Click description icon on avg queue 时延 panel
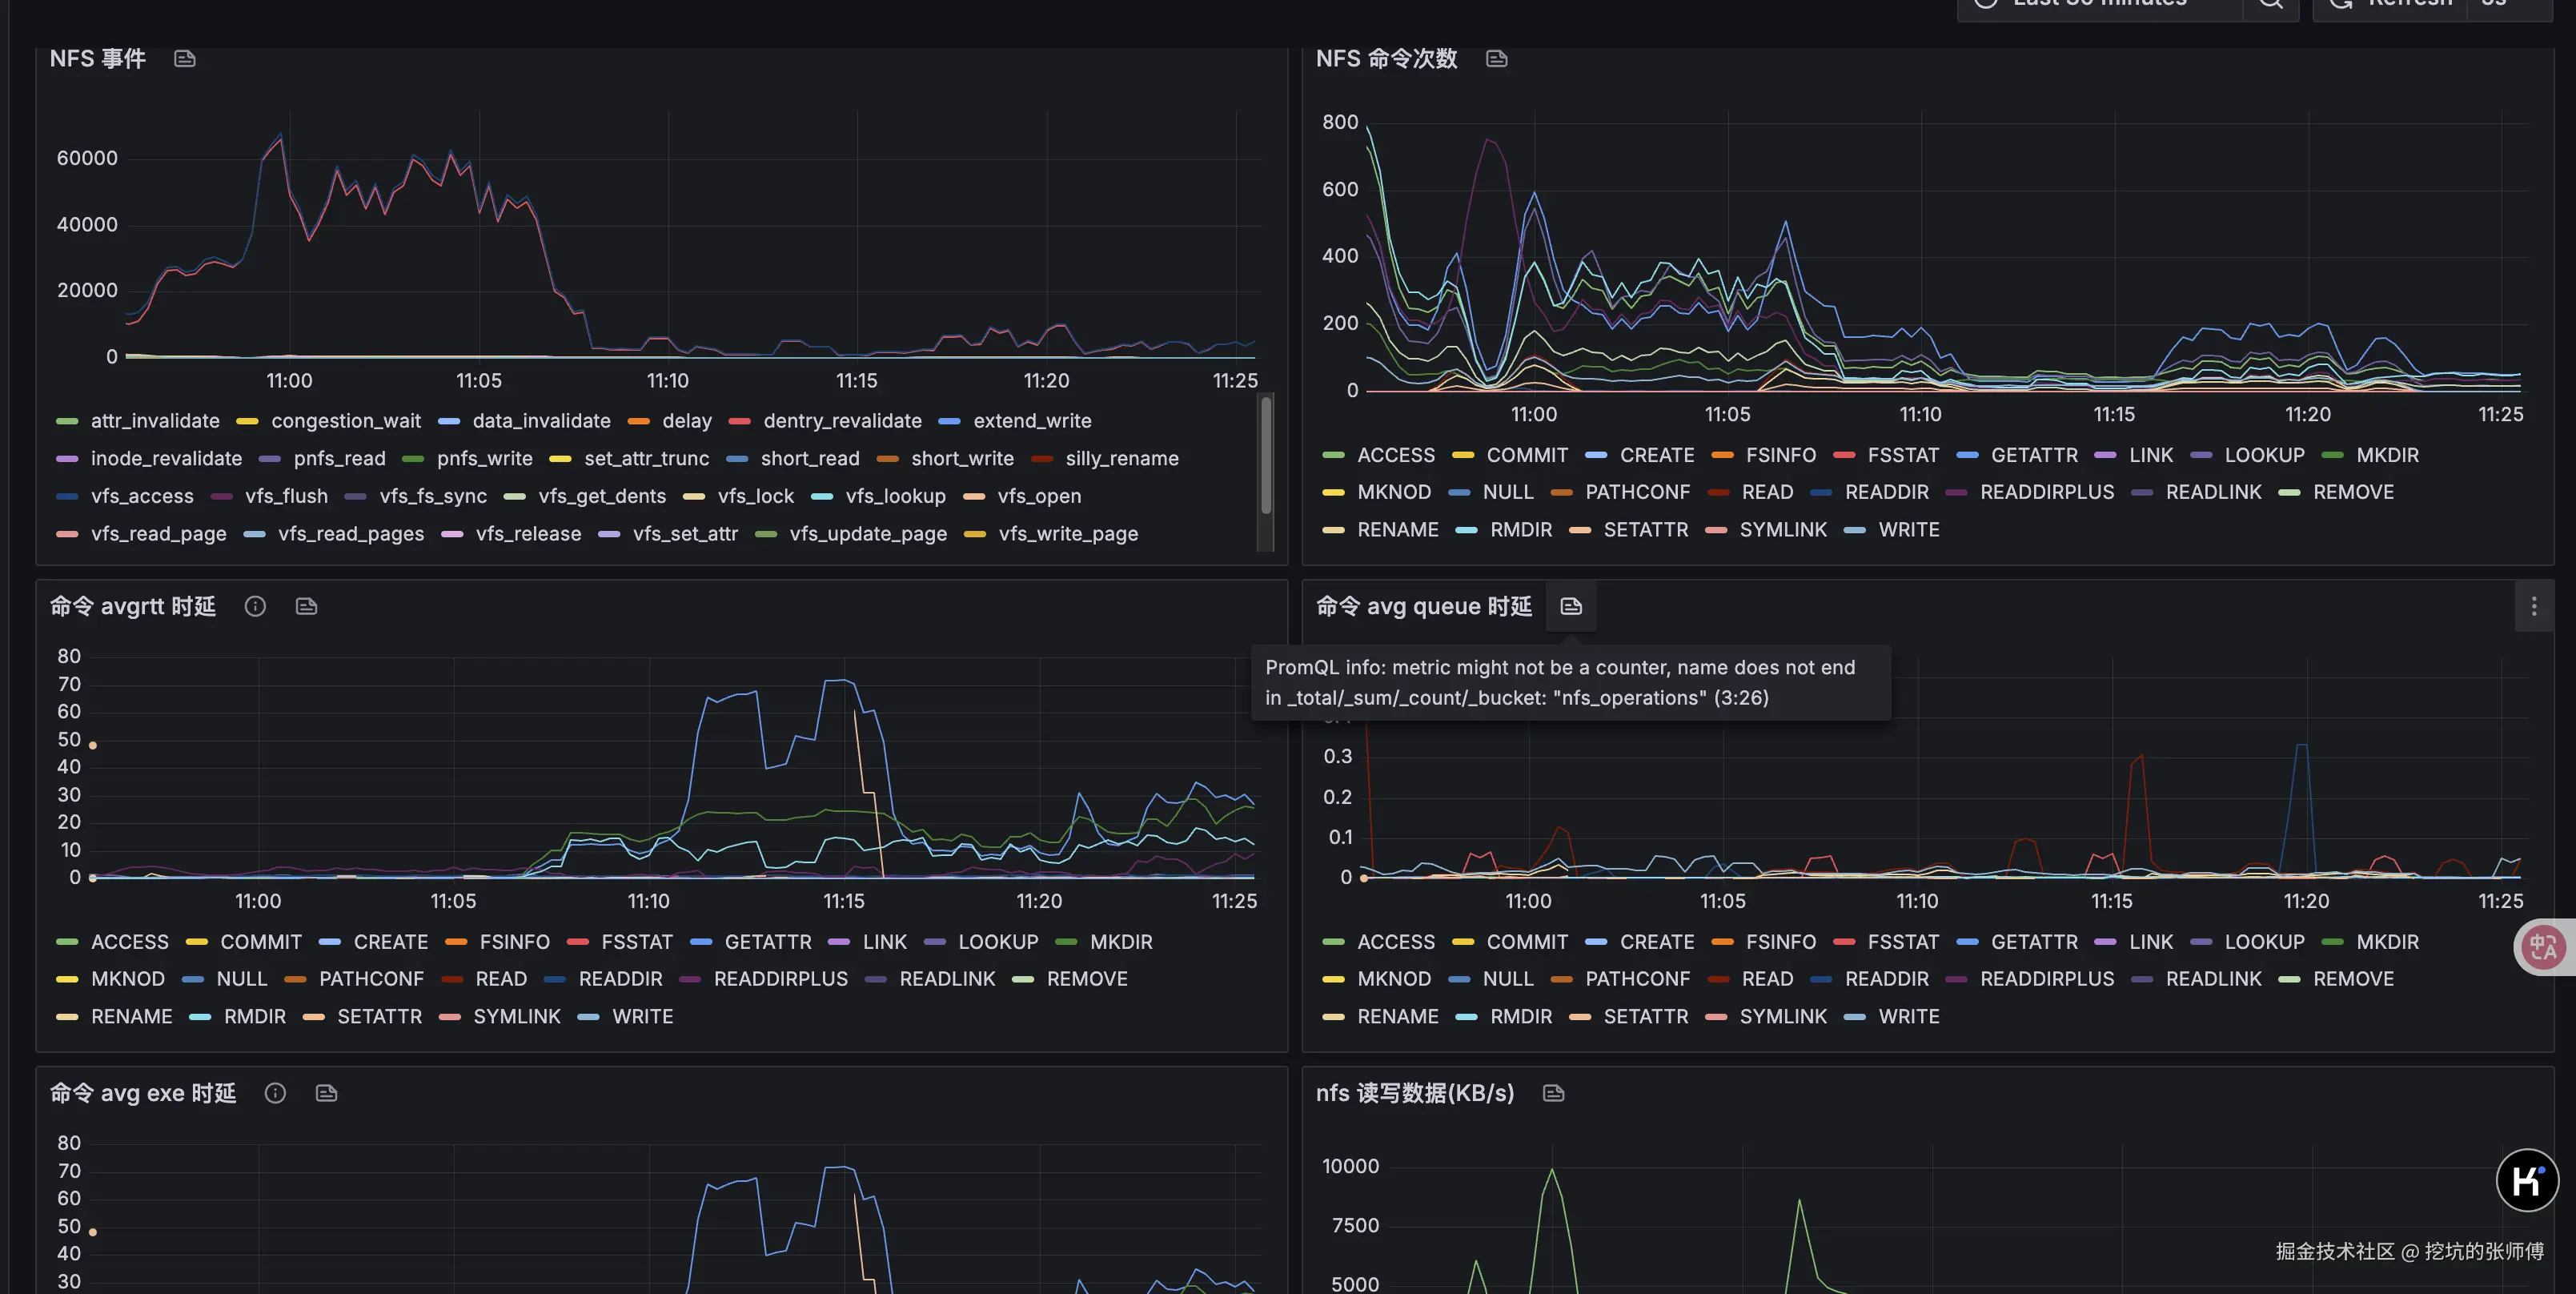Viewport: 2576px width, 1294px height. pyautogui.click(x=1570, y=606)
